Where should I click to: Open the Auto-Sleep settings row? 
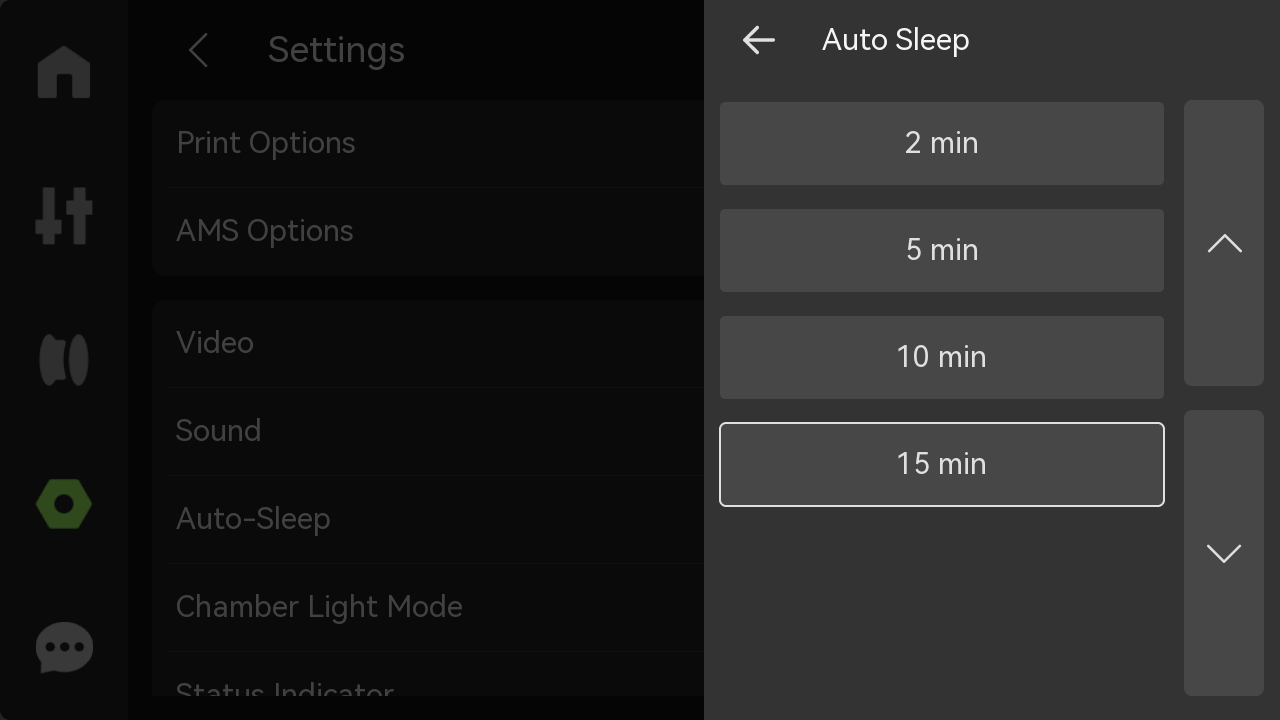[x=428, y=519]
